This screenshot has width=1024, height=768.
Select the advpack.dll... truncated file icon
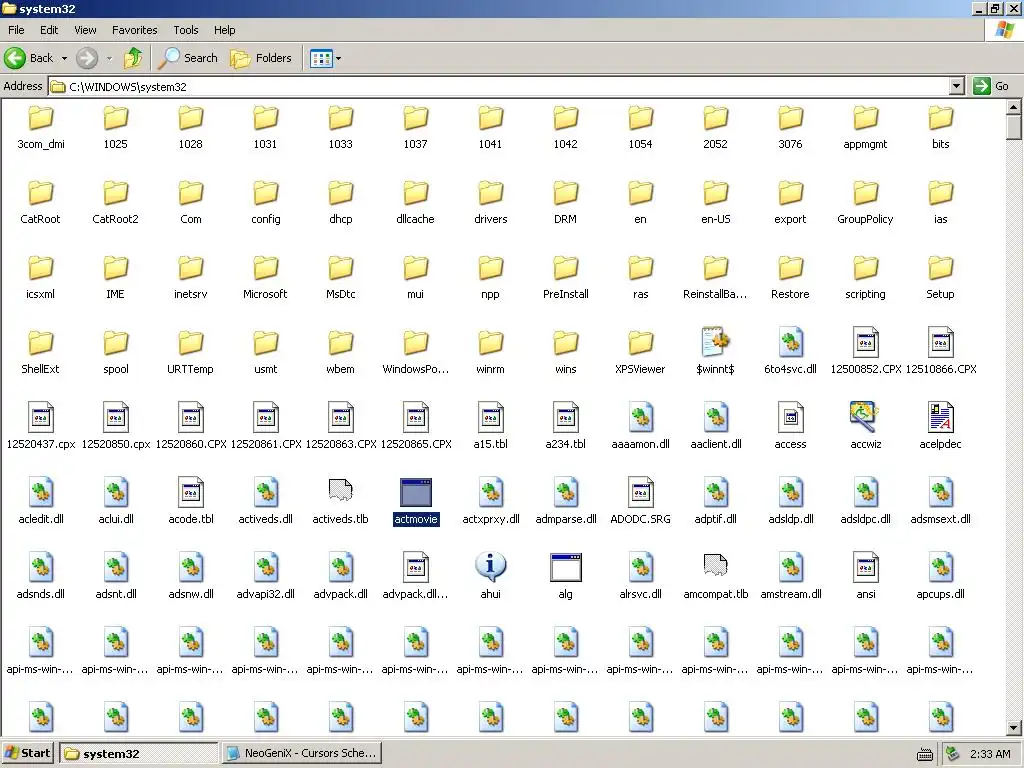point(415,568)
